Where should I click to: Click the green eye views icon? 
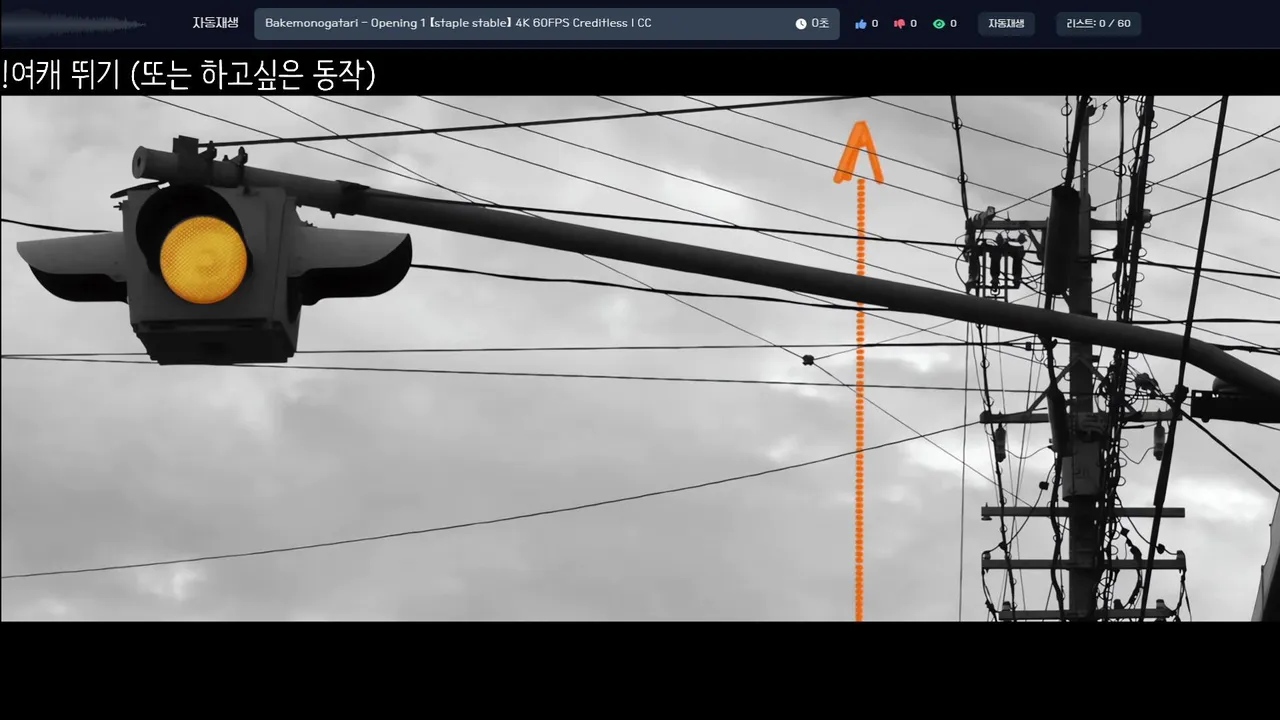[x=939, y=24]
